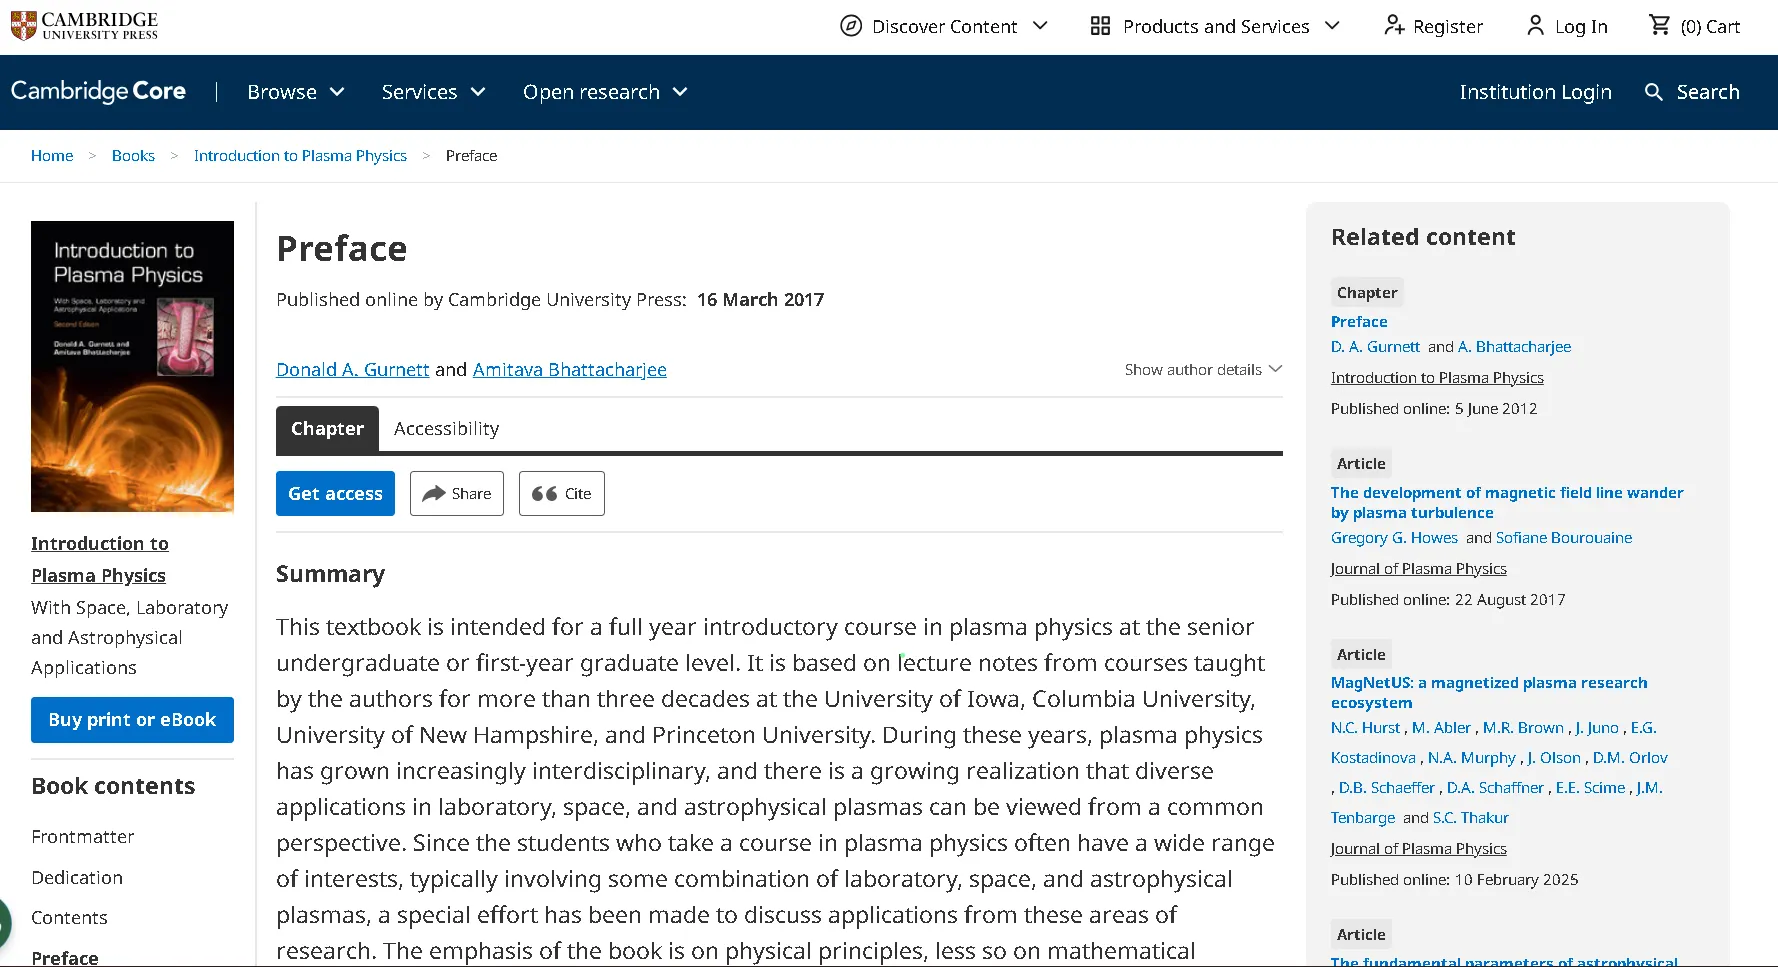Open author page for Donald A. Gurnett

(x=352, y=369)
